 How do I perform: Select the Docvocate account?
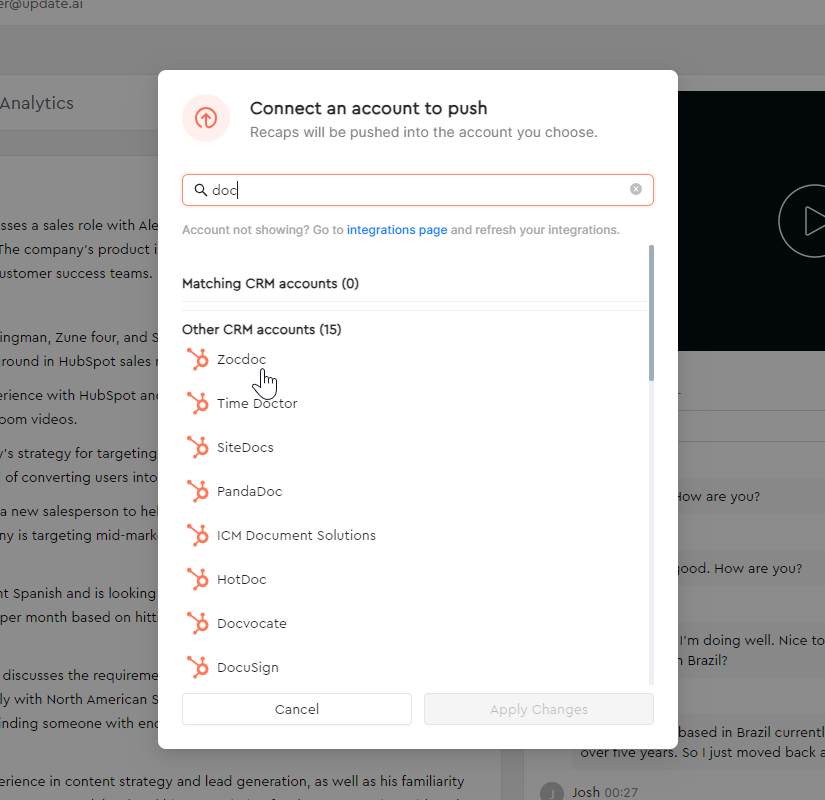[251, 624]
